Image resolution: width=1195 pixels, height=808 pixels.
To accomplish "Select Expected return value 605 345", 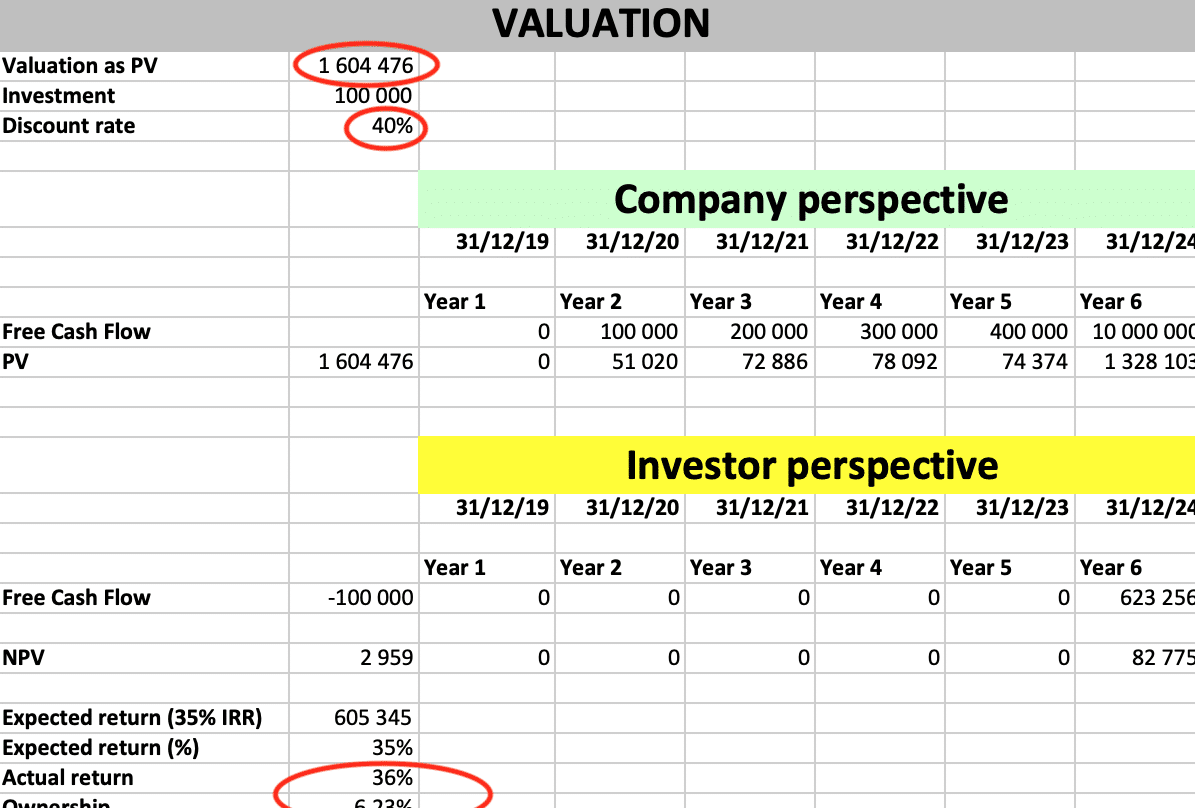I will [354, 718].
